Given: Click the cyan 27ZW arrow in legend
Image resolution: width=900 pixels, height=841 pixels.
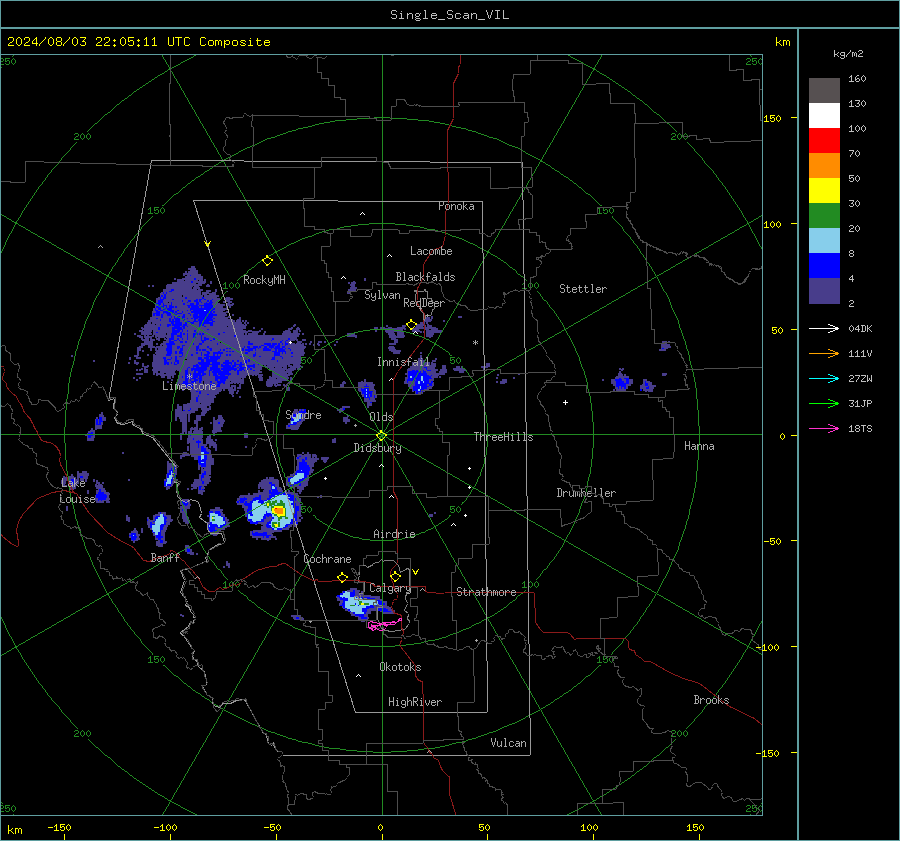Looking at the screenshot, I should pos(824,378).
